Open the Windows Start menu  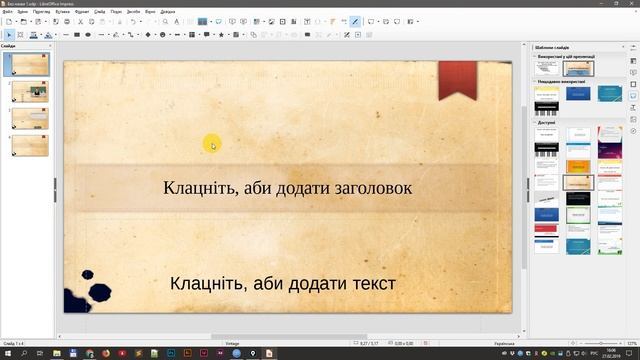pos(8,353)
